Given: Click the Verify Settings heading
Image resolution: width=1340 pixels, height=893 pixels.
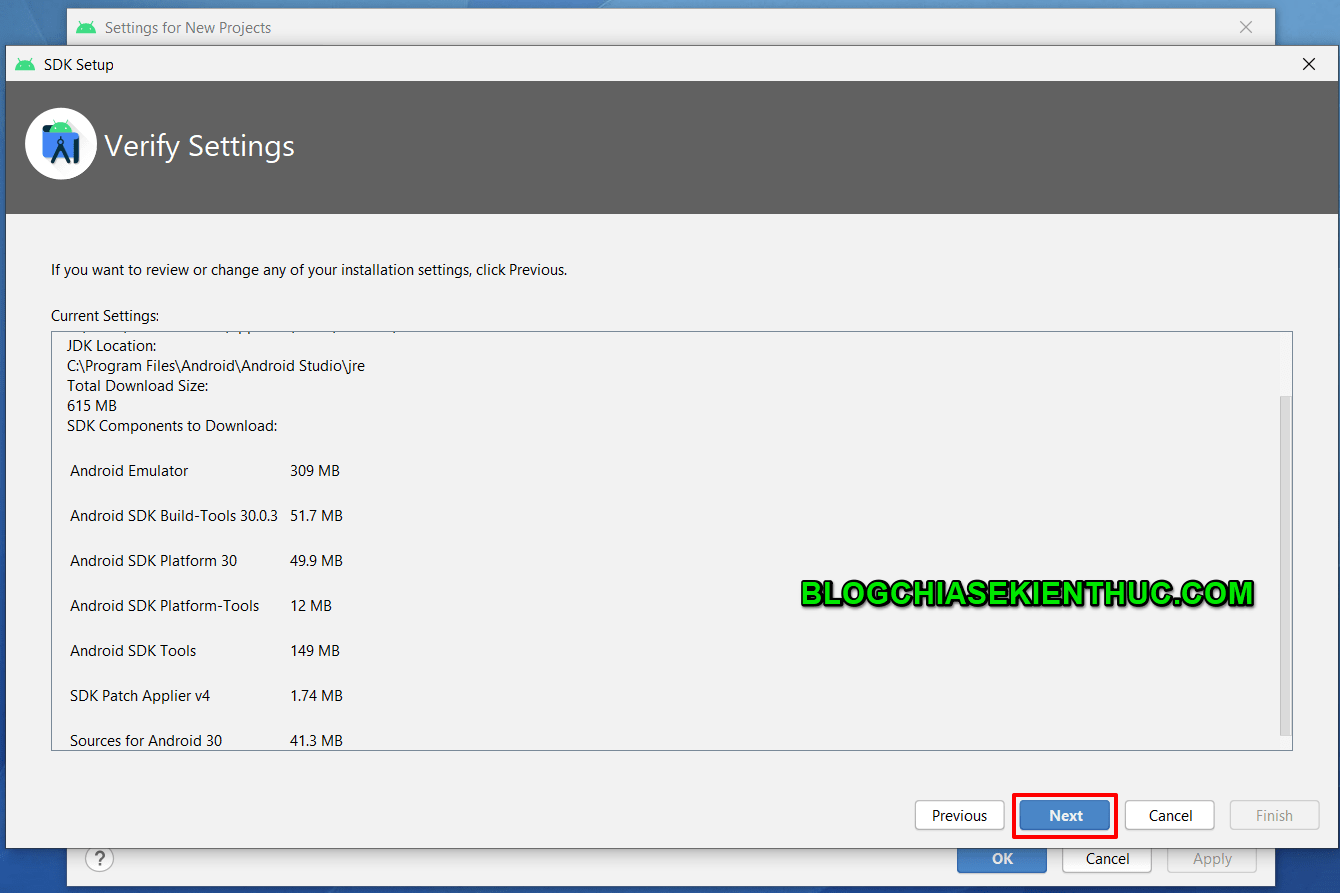Looking at the screenshot, I should coord(200,146).
